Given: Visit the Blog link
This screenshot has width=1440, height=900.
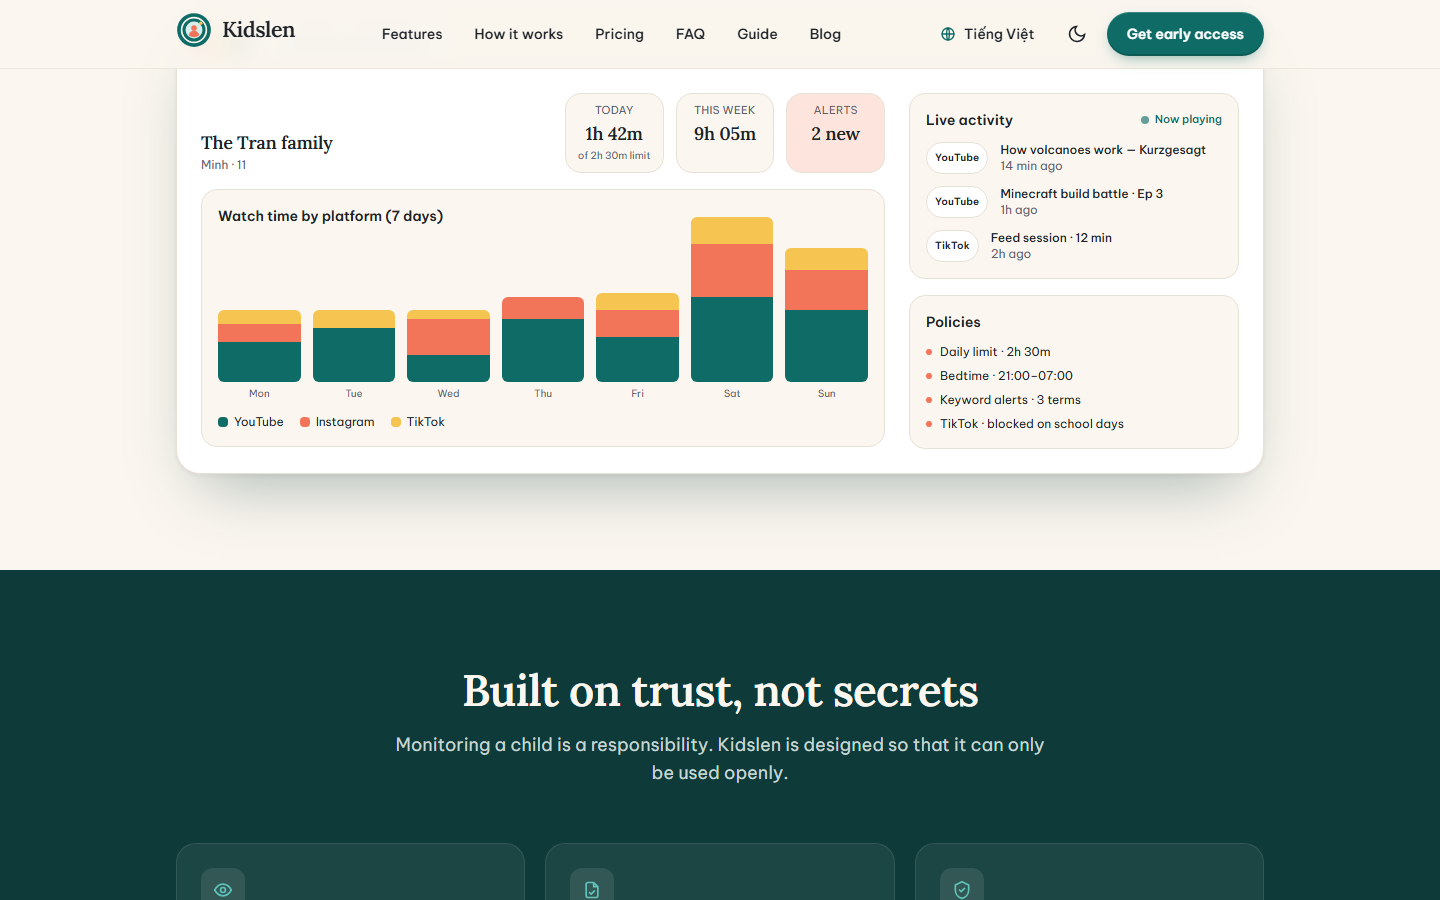Looking at the screenshot, I should 825,34.
